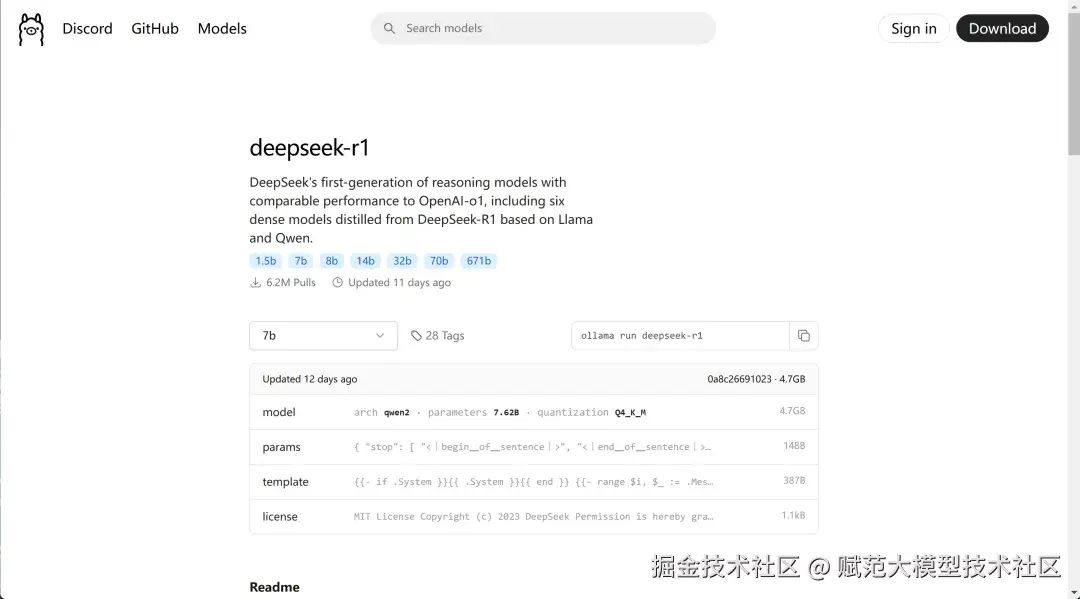Go to the Models page
1080x599 pixels.
pyautogui.click(x=222, y=29)
